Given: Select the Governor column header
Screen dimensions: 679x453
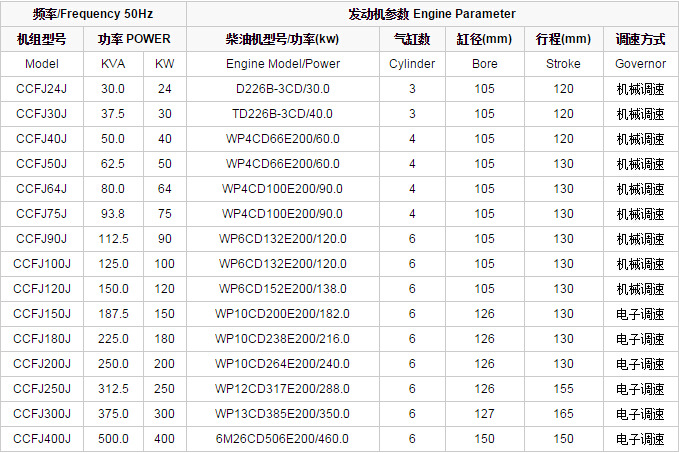Looking at the screenshot, I should (640, 64).
